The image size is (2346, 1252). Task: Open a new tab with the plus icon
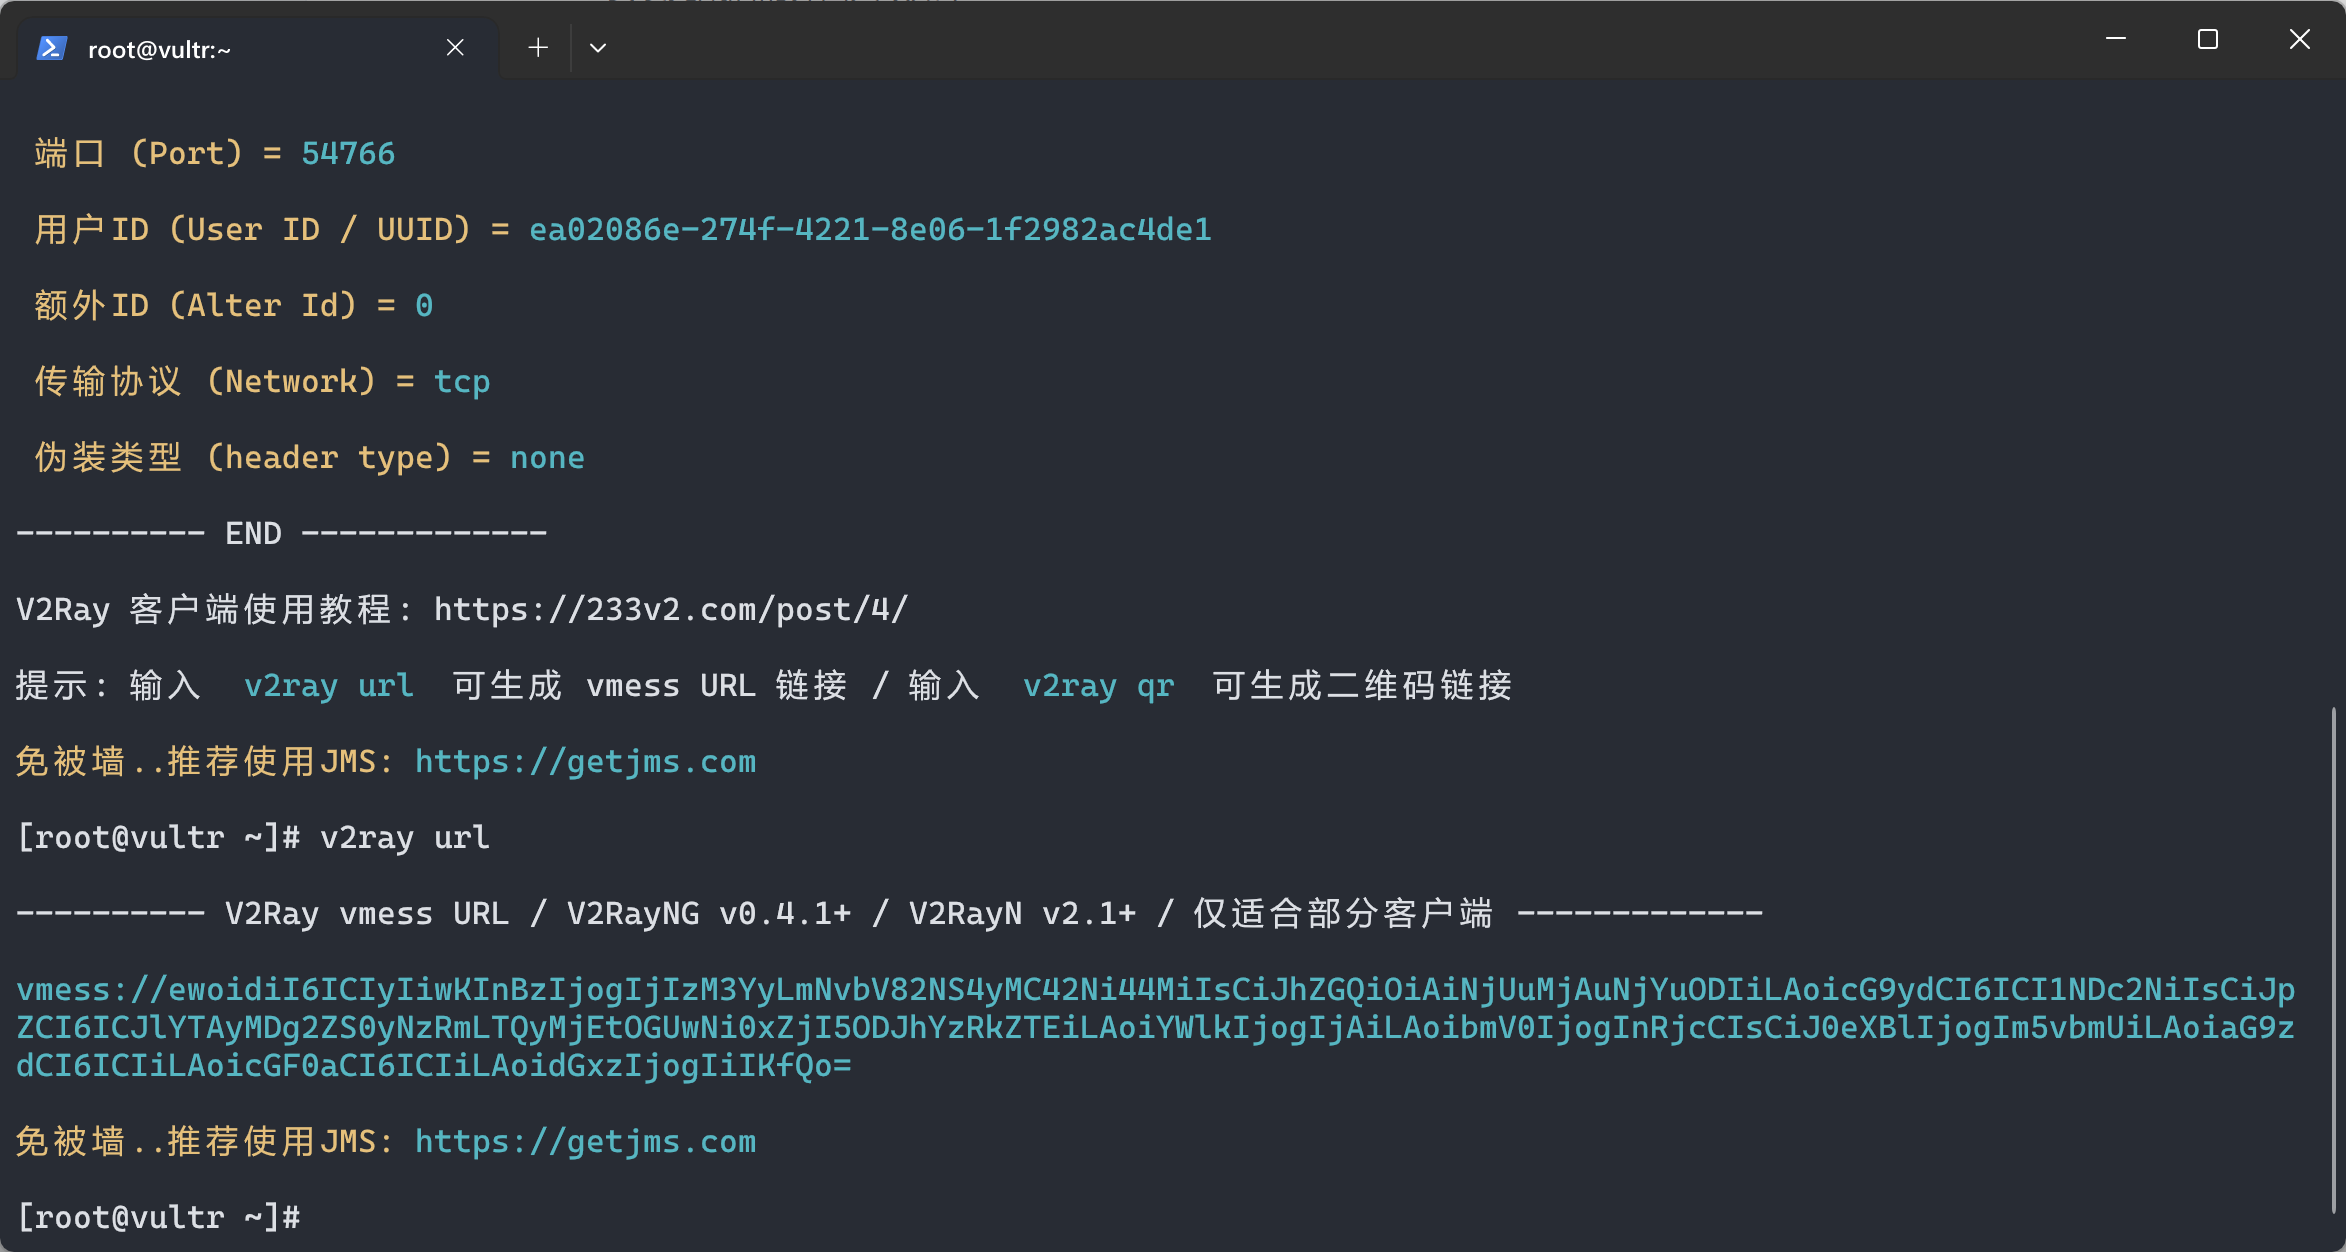pyautogui.click(x=537, y=47)
